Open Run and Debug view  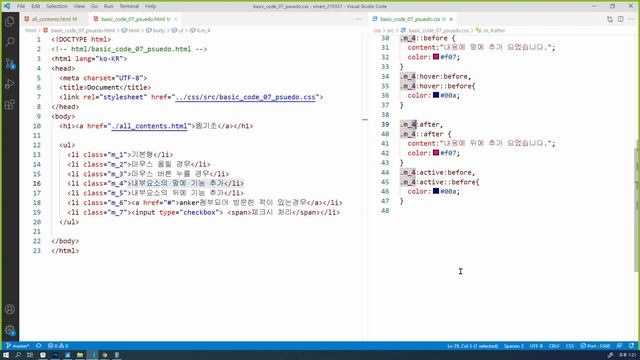tap(10, 84)
